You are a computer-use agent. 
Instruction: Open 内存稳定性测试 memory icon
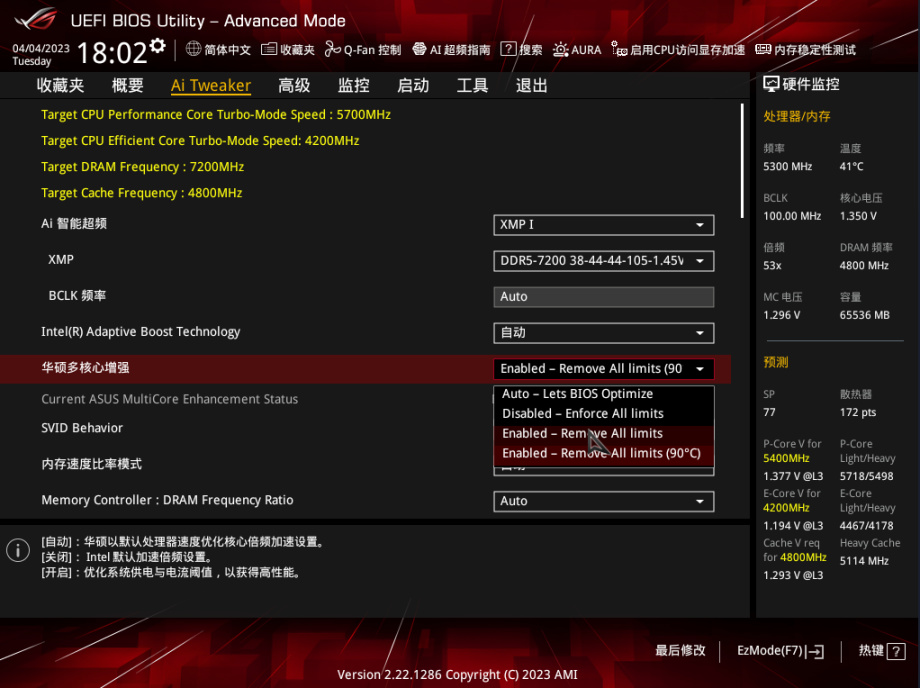point(763,49)
